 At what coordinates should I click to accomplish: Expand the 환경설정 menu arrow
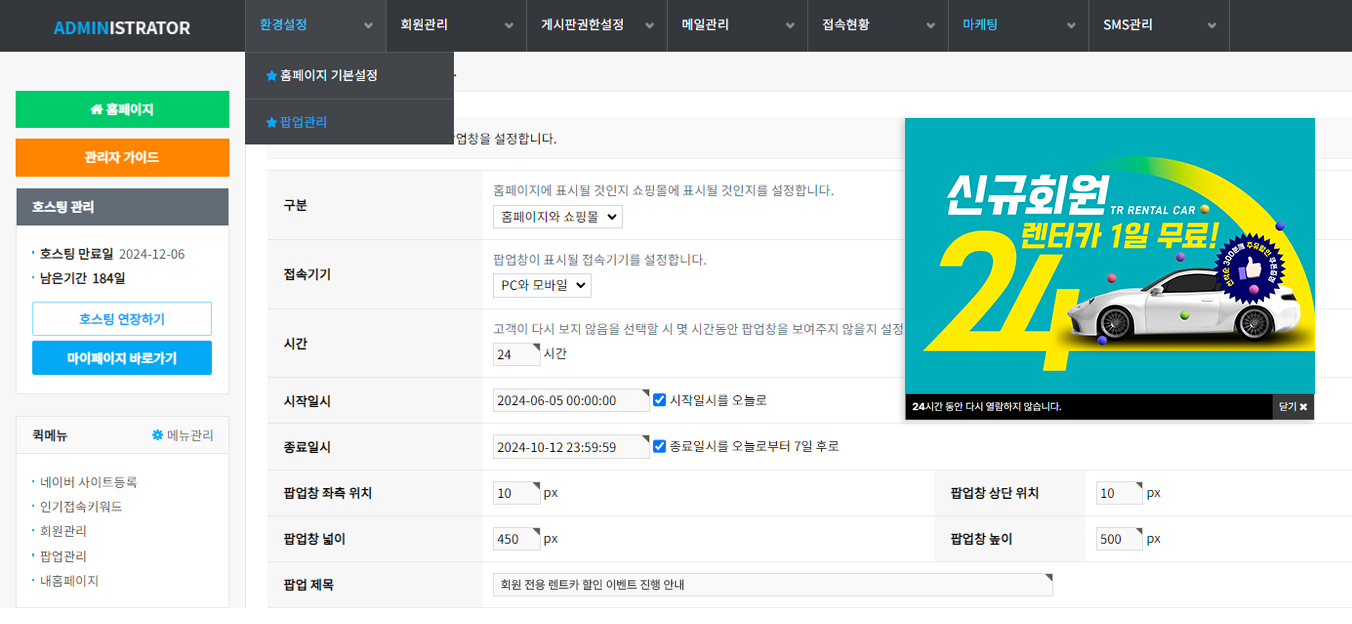(368, 26)
